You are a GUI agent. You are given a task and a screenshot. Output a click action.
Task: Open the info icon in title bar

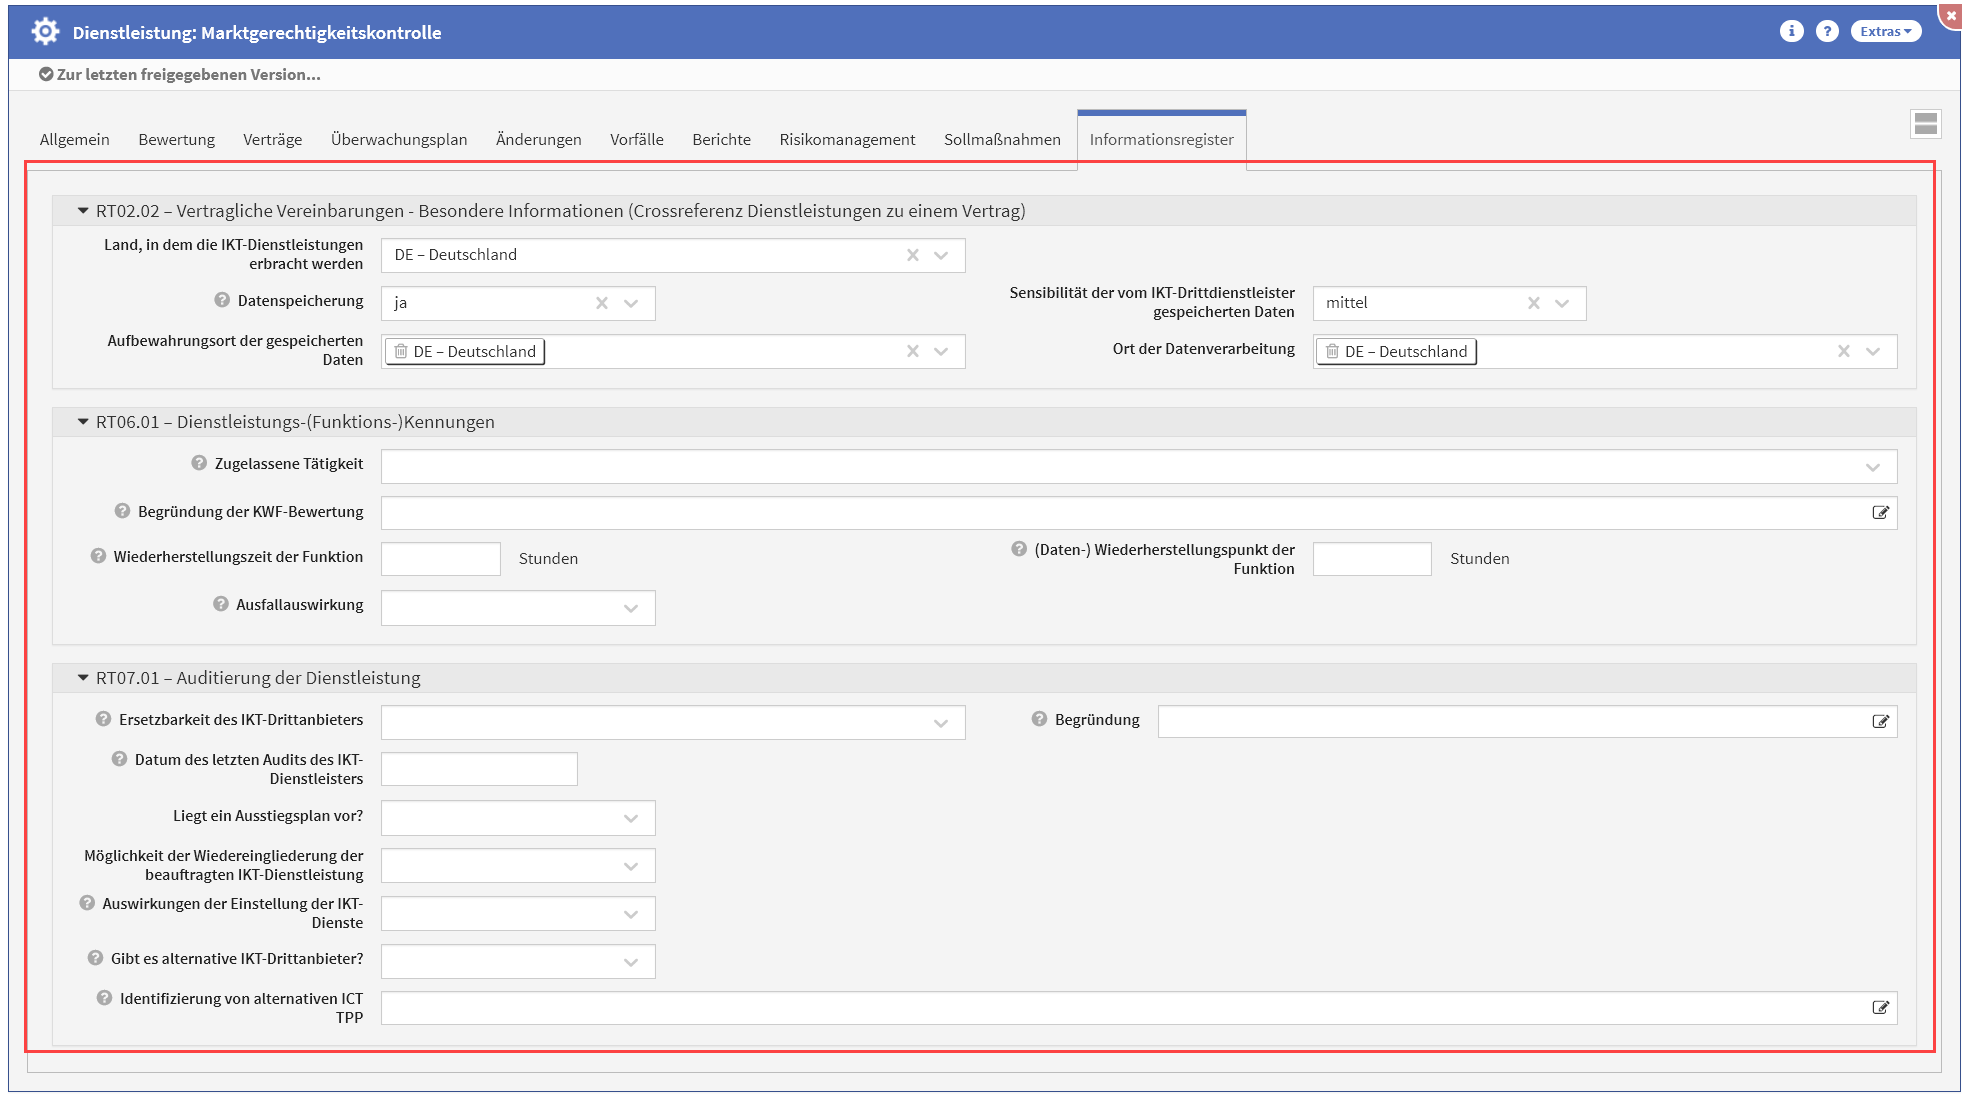click(1791, 31)
